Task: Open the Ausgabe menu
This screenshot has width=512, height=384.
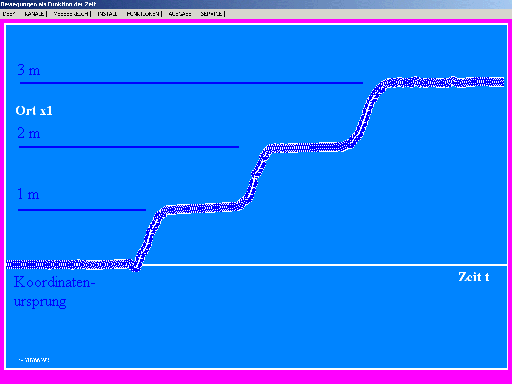Action: point(180,14)
